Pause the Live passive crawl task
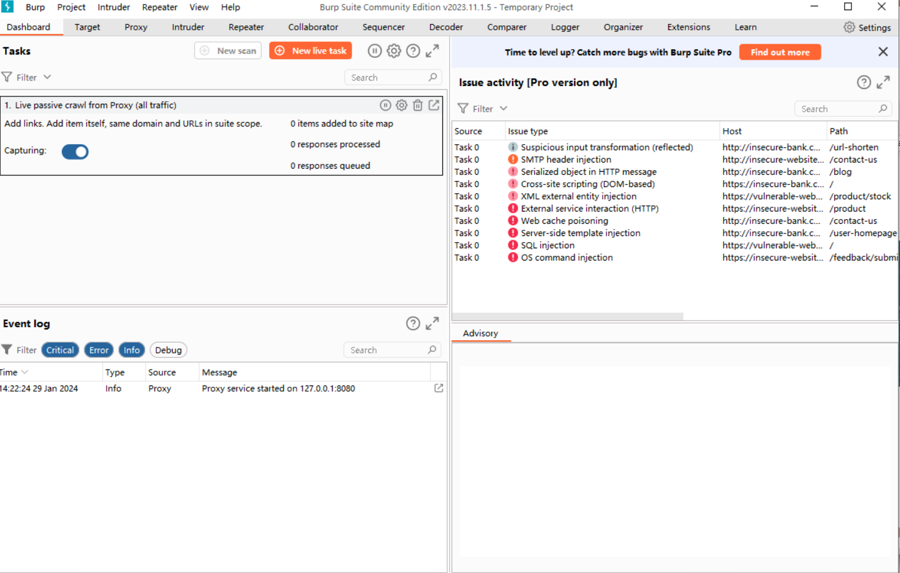900x573 pixels. [x=385, y=105]
